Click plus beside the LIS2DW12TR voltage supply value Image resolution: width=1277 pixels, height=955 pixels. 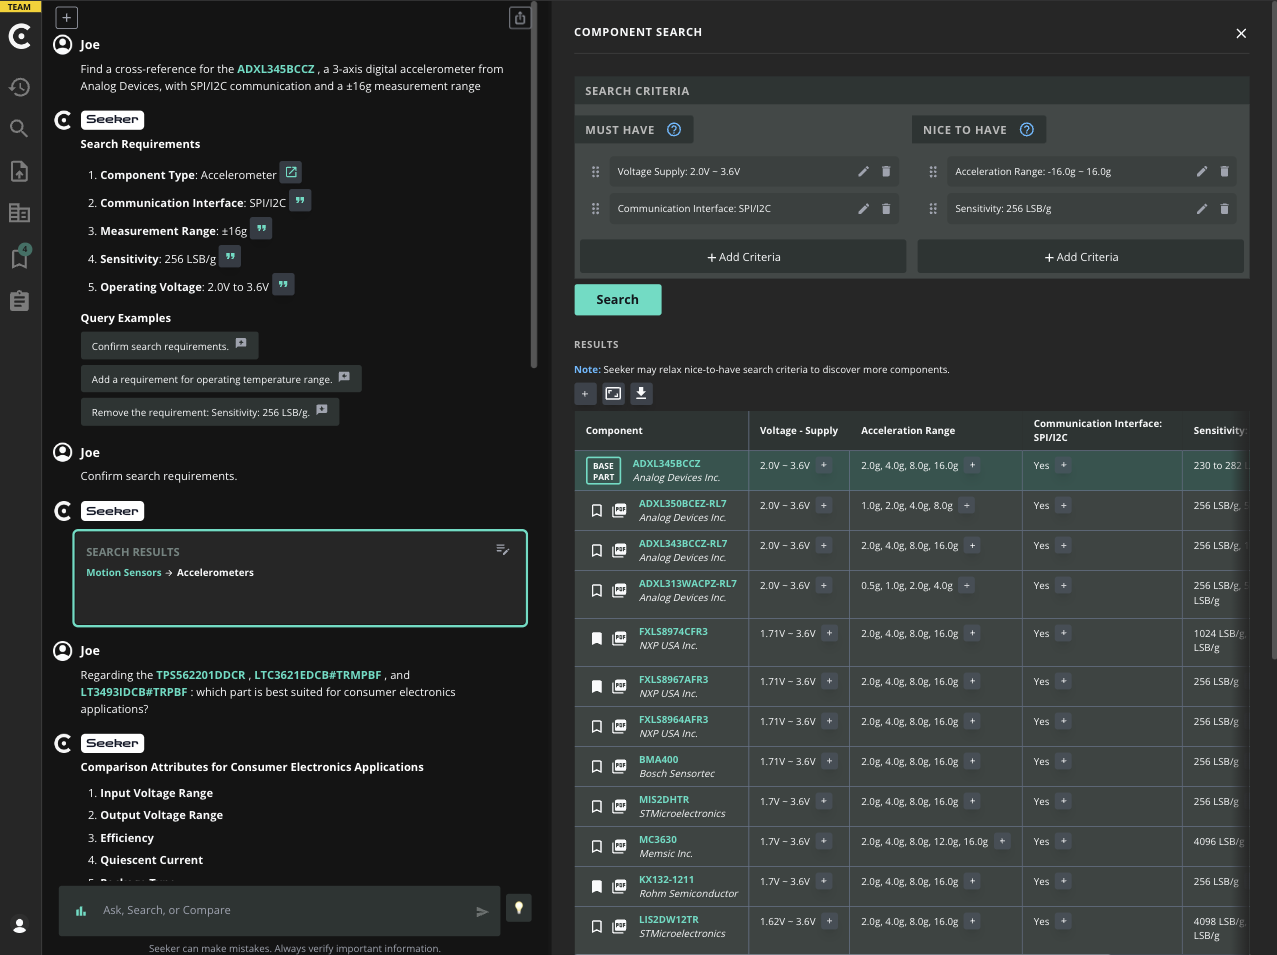click(x=830, y=921)
